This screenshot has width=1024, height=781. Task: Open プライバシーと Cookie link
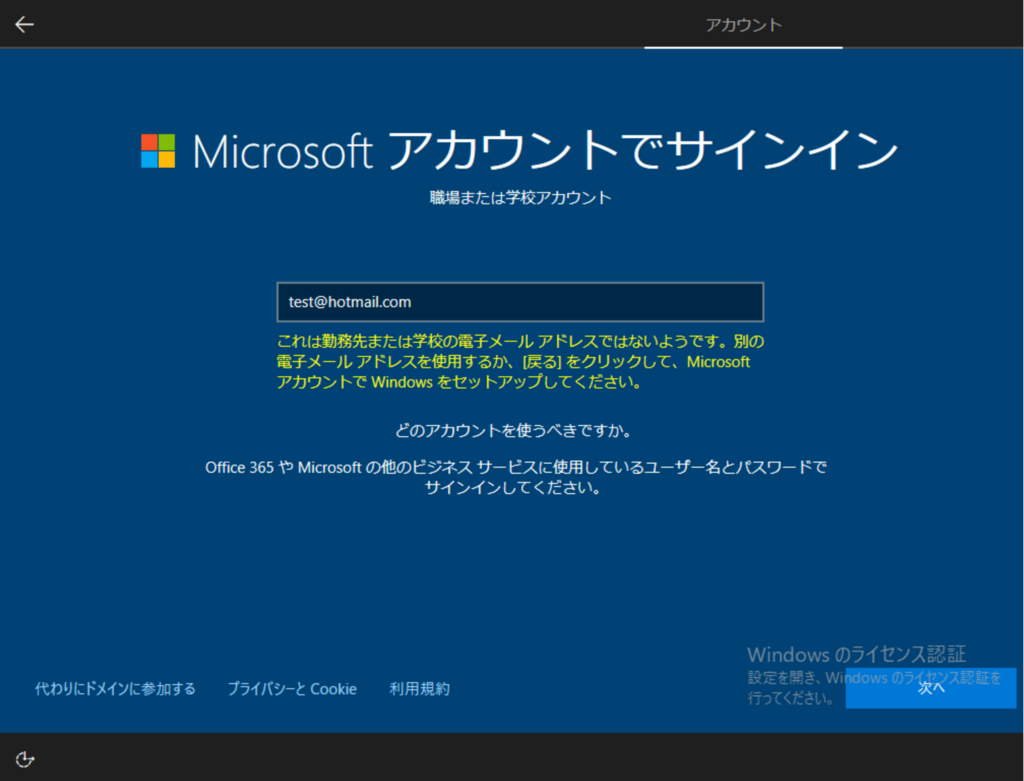(x=292, y=689)
